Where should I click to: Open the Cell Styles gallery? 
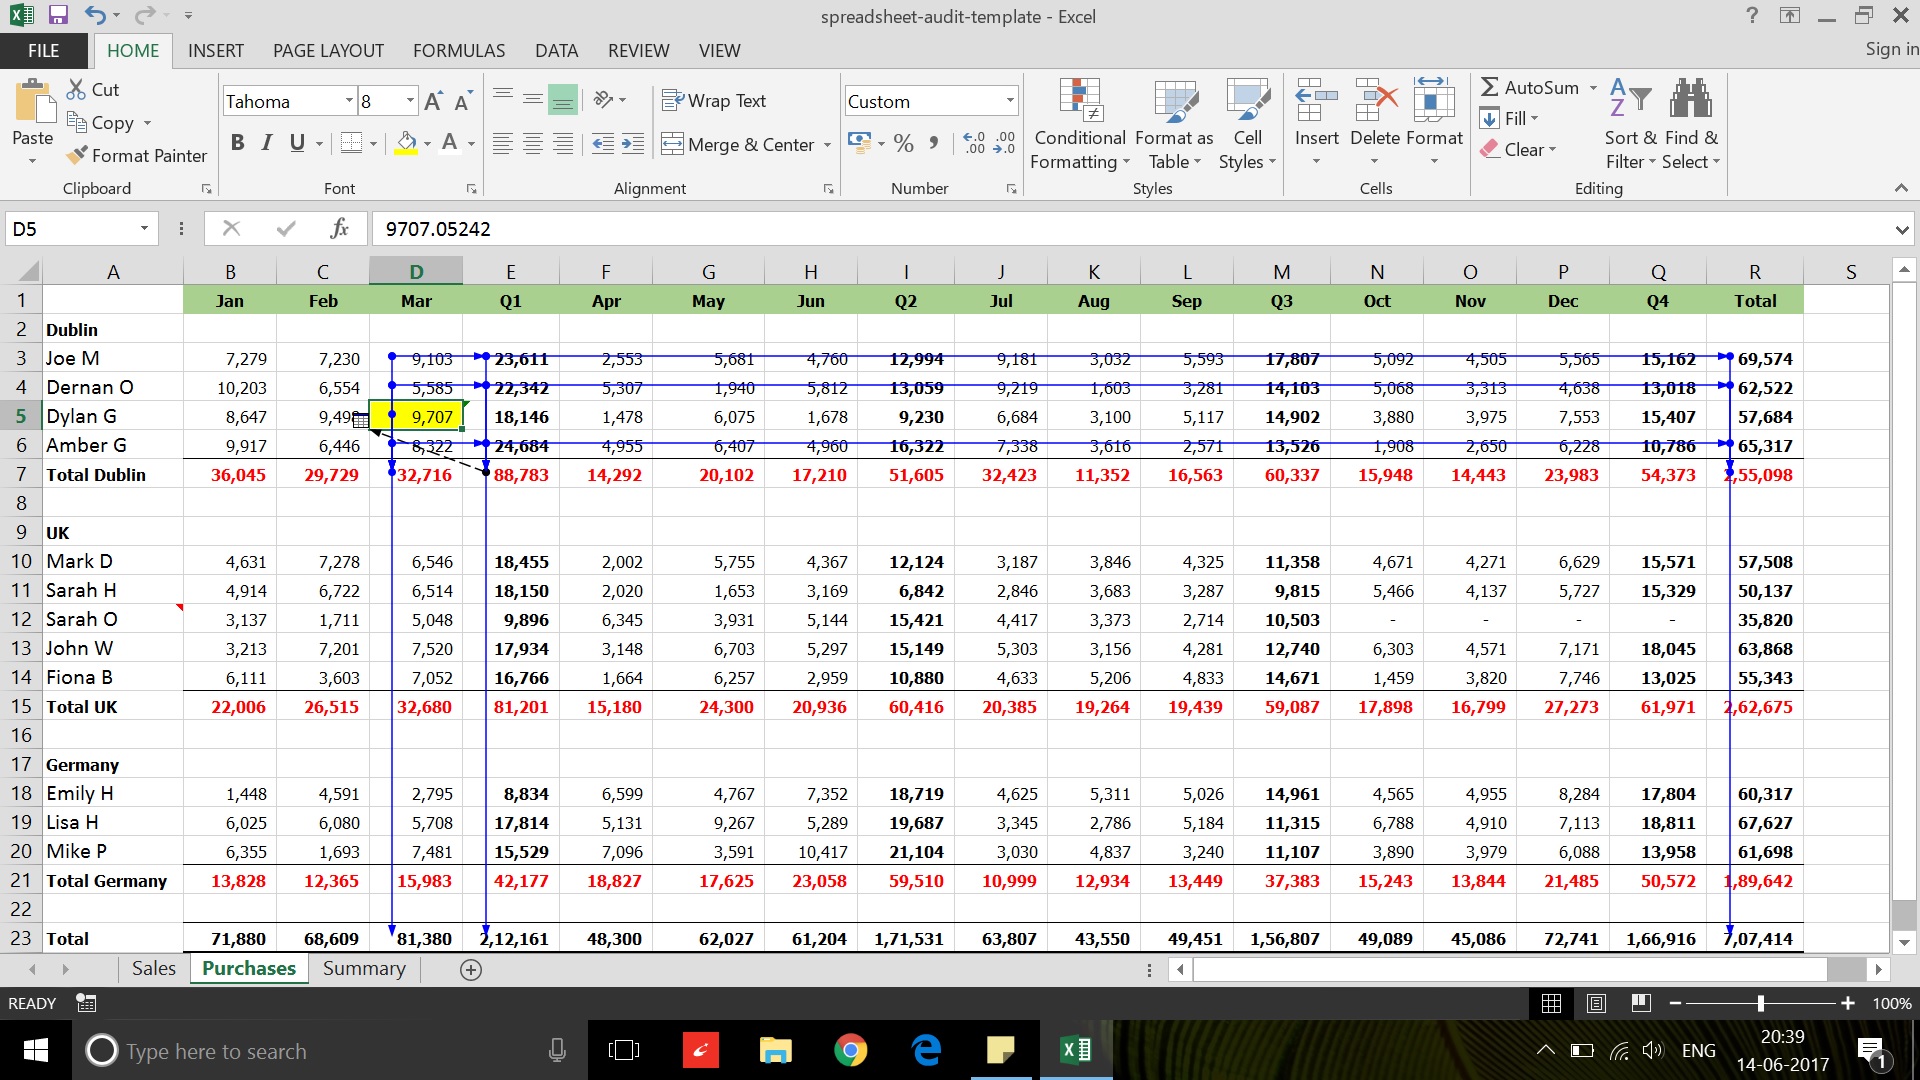1247,124
